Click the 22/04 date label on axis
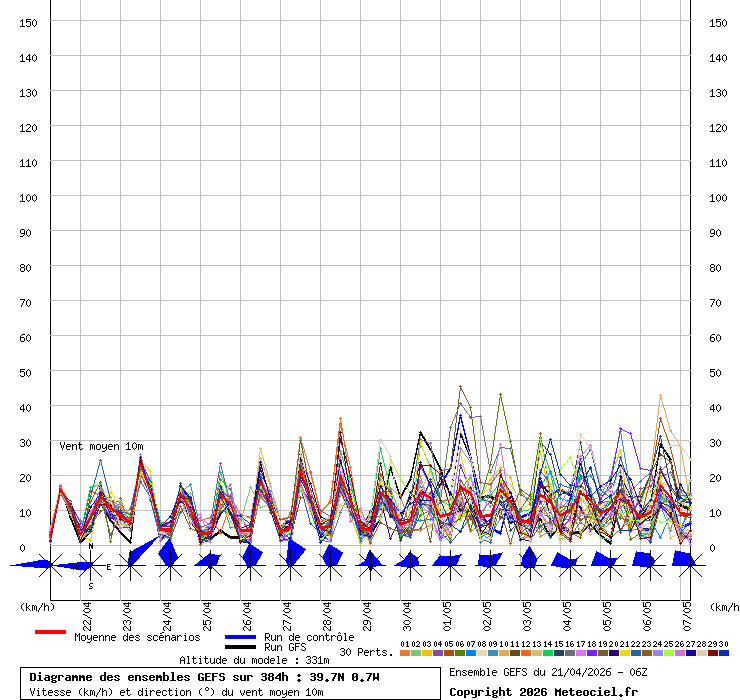The height and width of the screenshot is (700, 740). [87, 612]
